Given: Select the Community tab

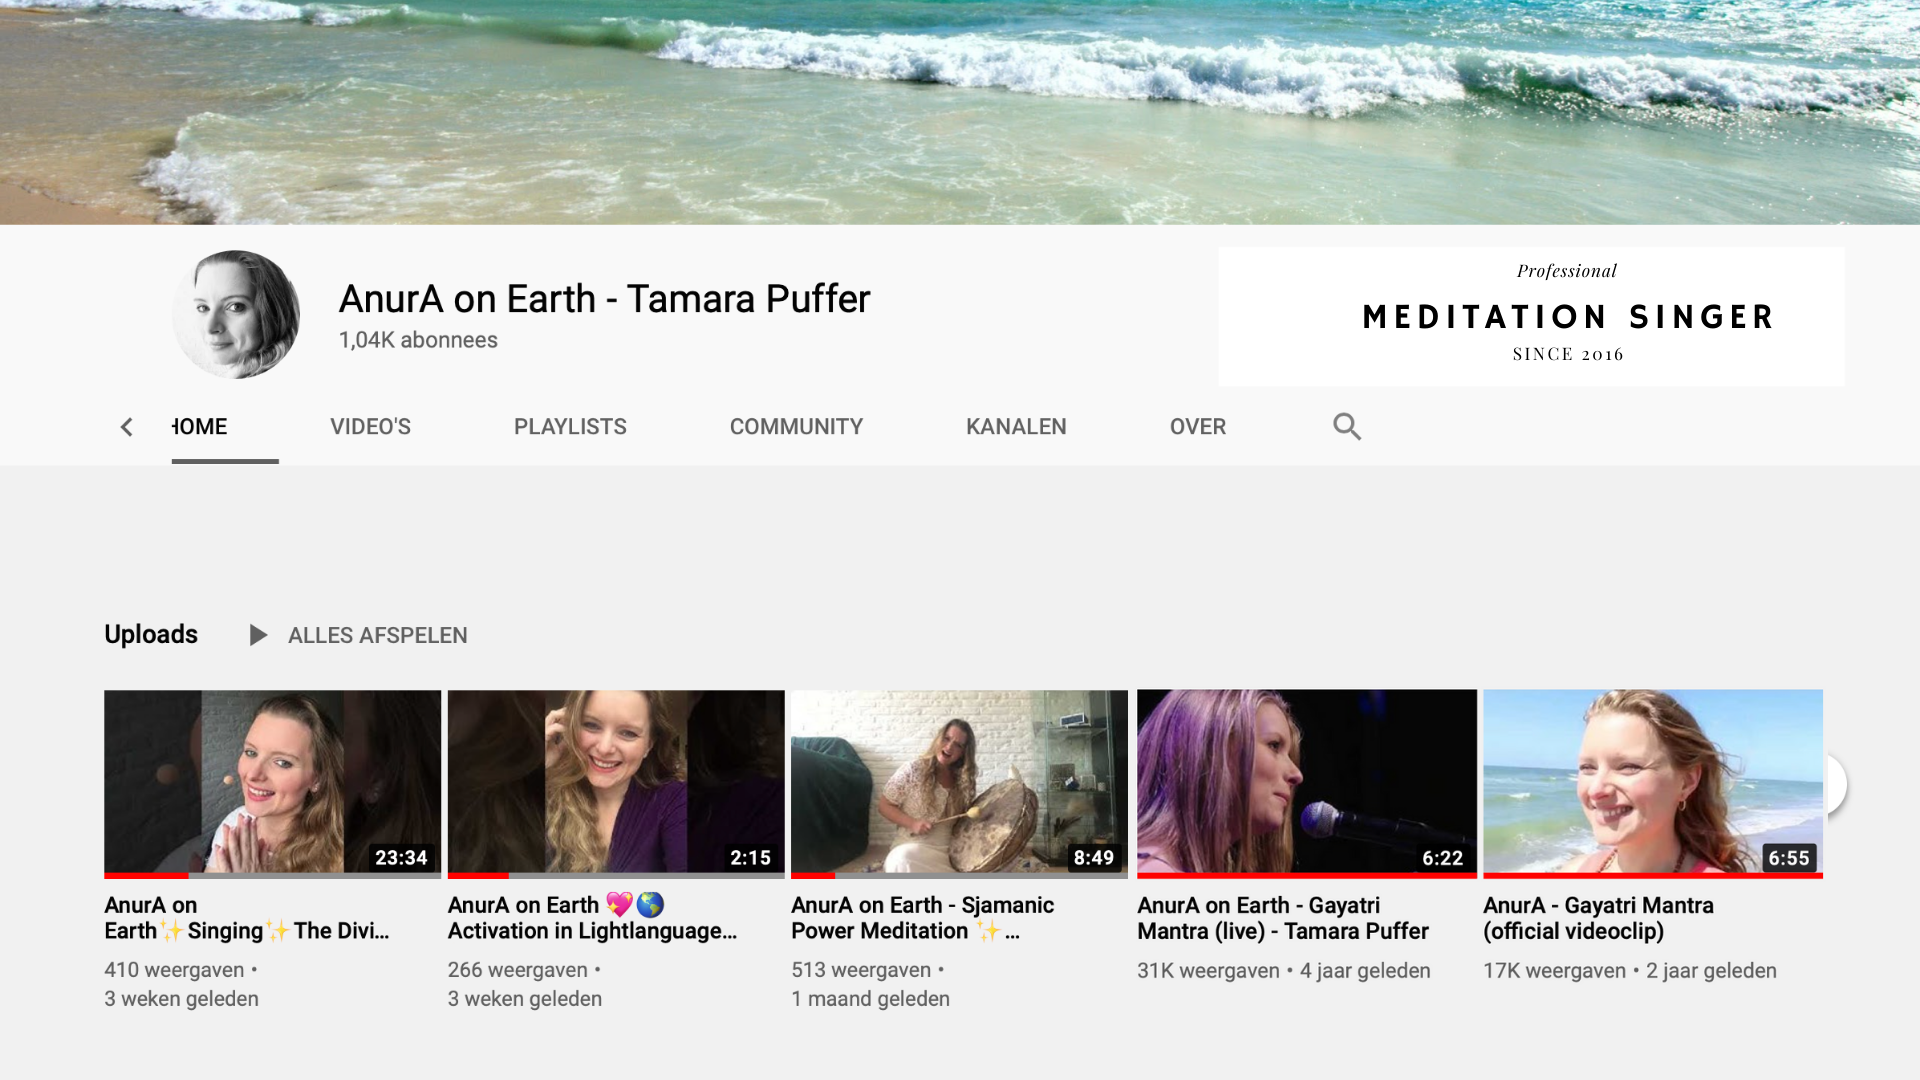Looking at the screenshot, I should 796,427.
